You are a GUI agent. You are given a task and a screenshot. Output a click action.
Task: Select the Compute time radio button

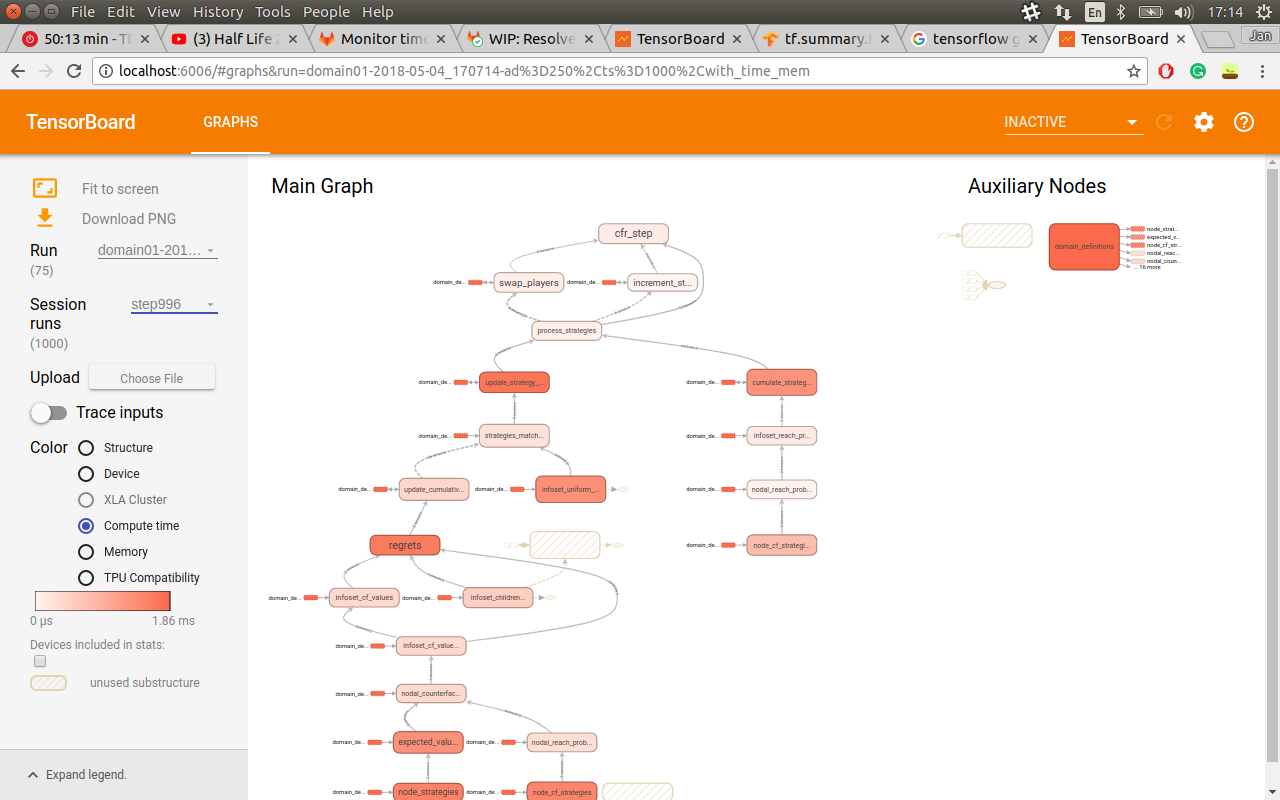point(86,526)
